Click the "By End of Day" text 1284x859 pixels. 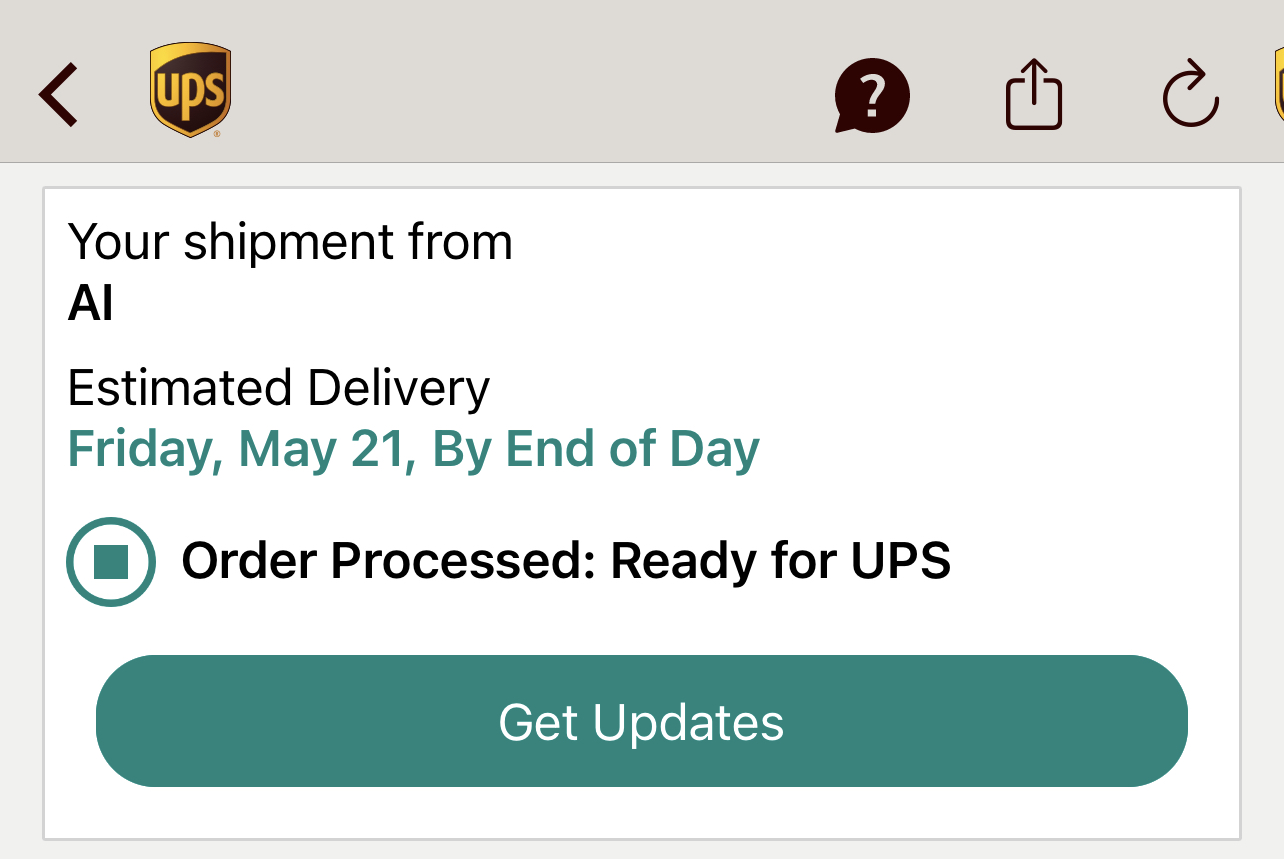pyautogui.click(x=596, y=450)
